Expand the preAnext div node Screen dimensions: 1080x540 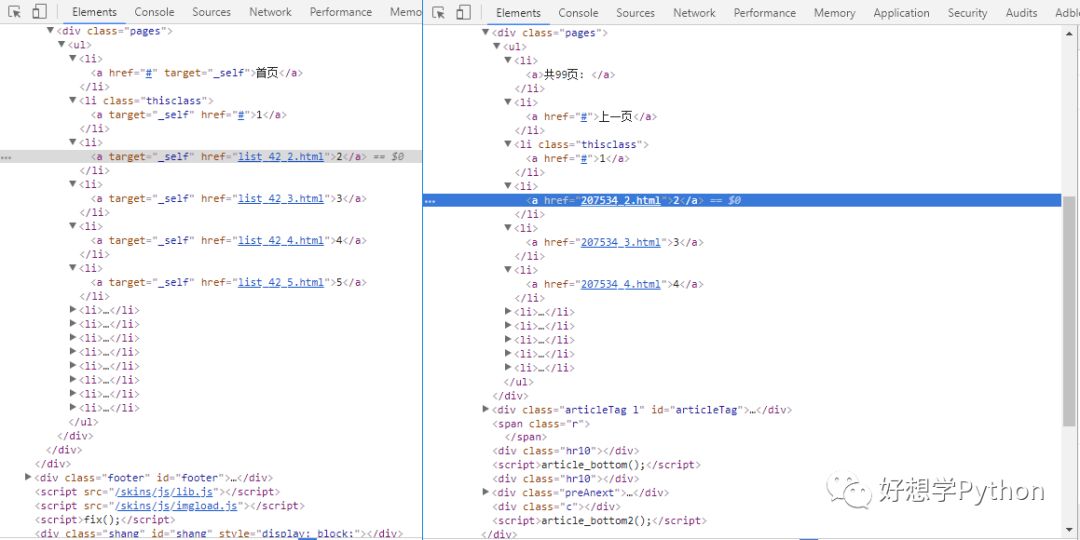486,492
